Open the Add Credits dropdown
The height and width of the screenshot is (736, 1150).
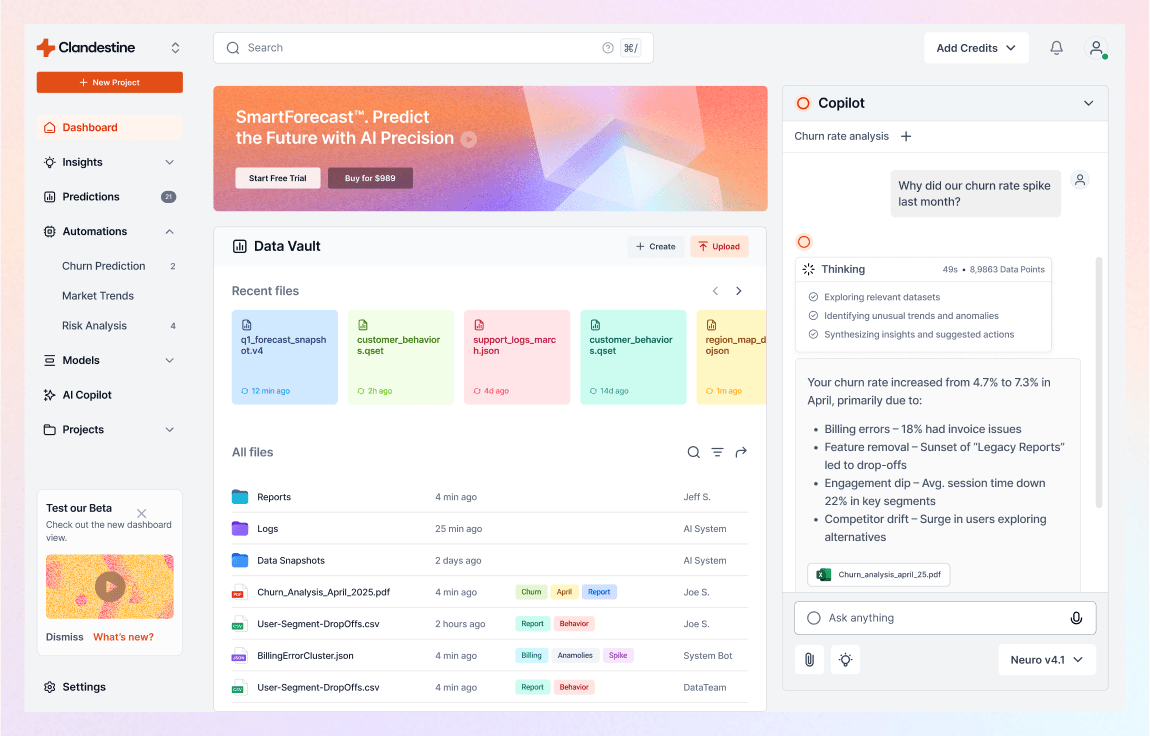click(975, 48)
